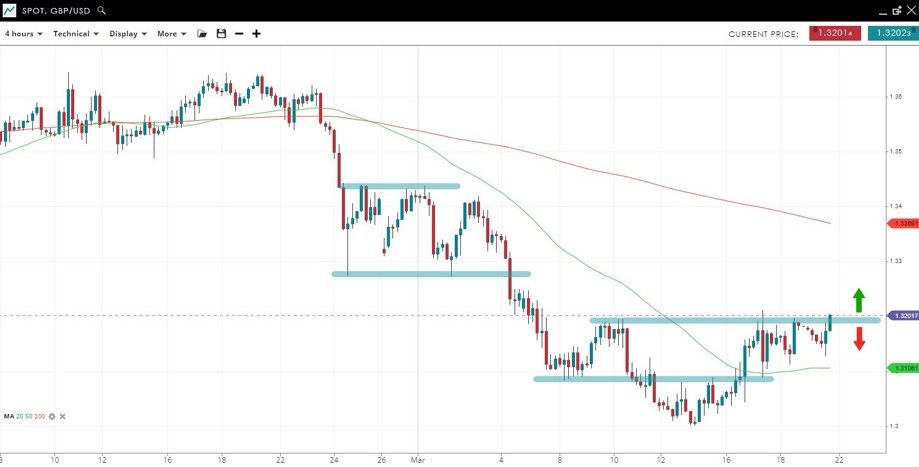This screenshot has height=467, width=919.
Task: Click the red sell price 1.3201 button
Action: click(836, 33)
